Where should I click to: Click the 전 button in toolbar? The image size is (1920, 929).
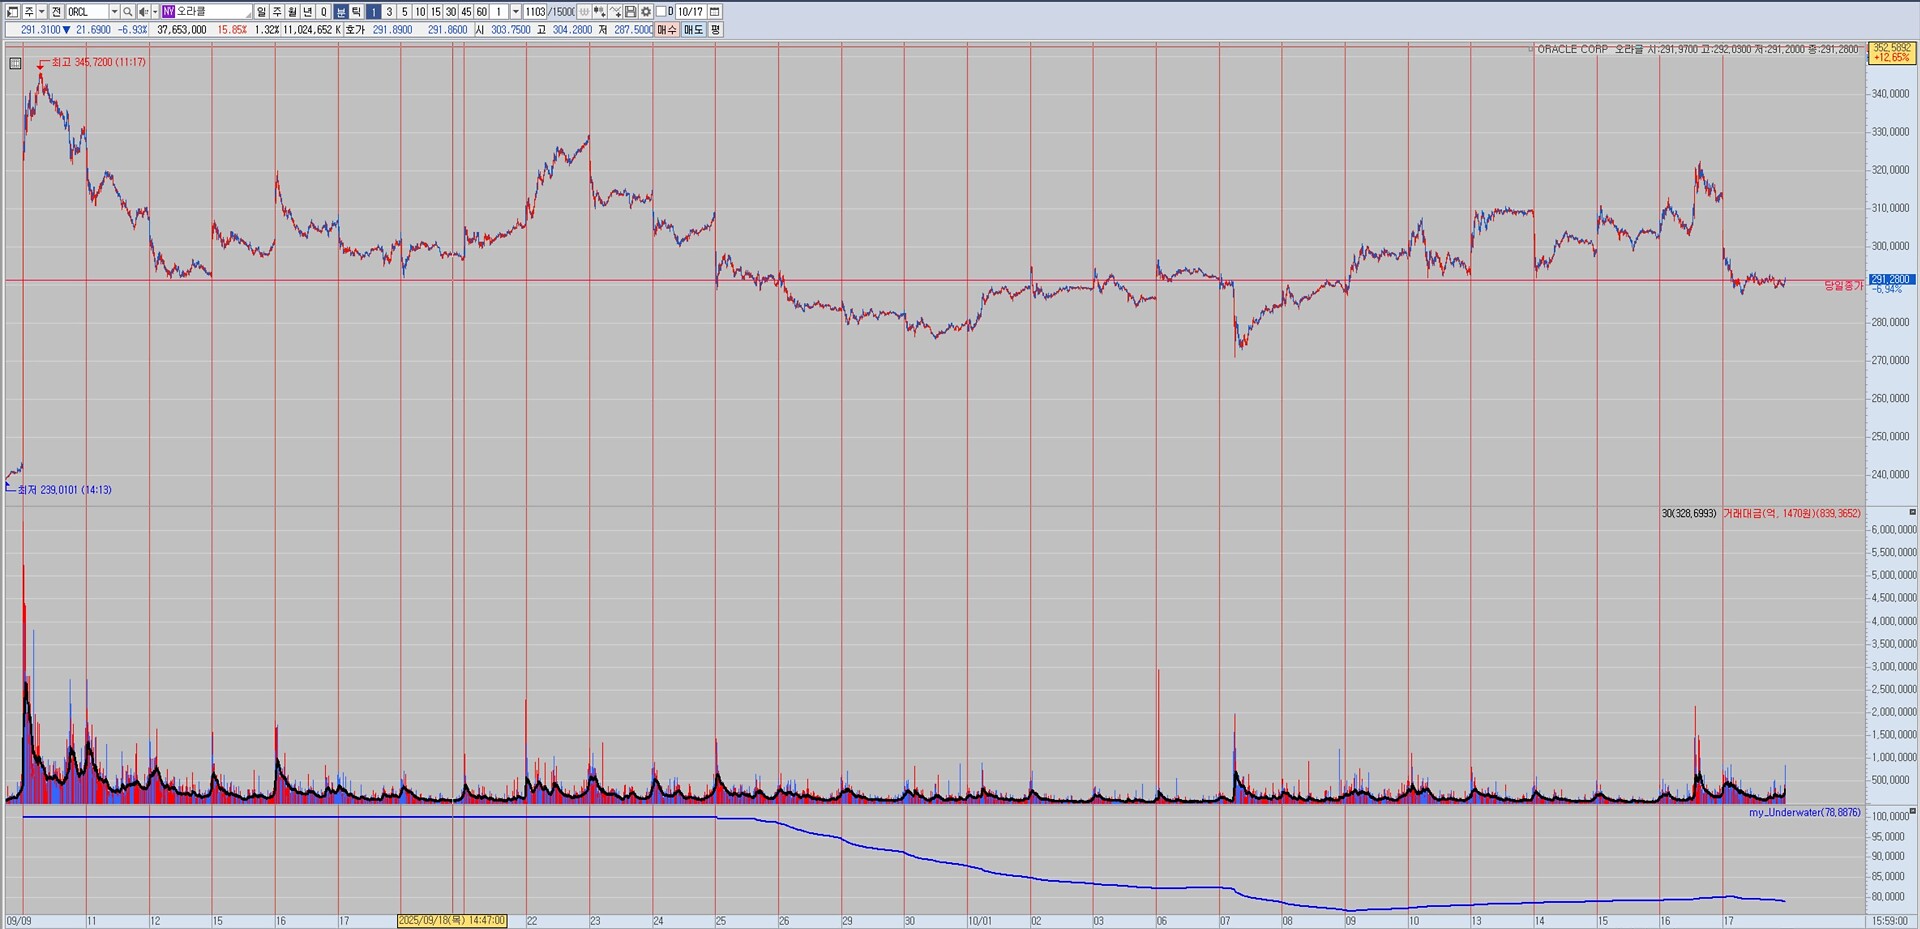pyautogui.click(x=56, y=12)
